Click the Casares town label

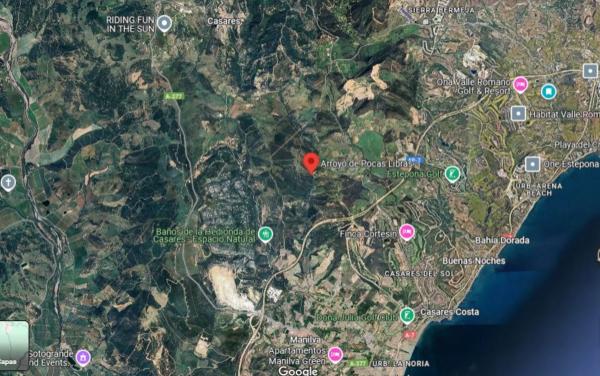click(x=223, y=21)
